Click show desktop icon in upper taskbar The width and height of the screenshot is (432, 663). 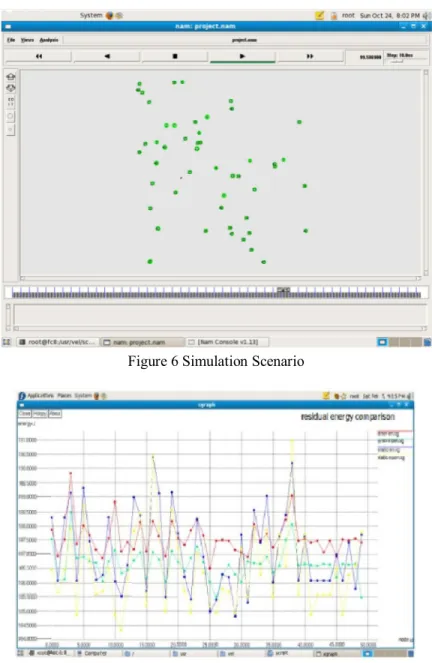click(x=6, y=342)
